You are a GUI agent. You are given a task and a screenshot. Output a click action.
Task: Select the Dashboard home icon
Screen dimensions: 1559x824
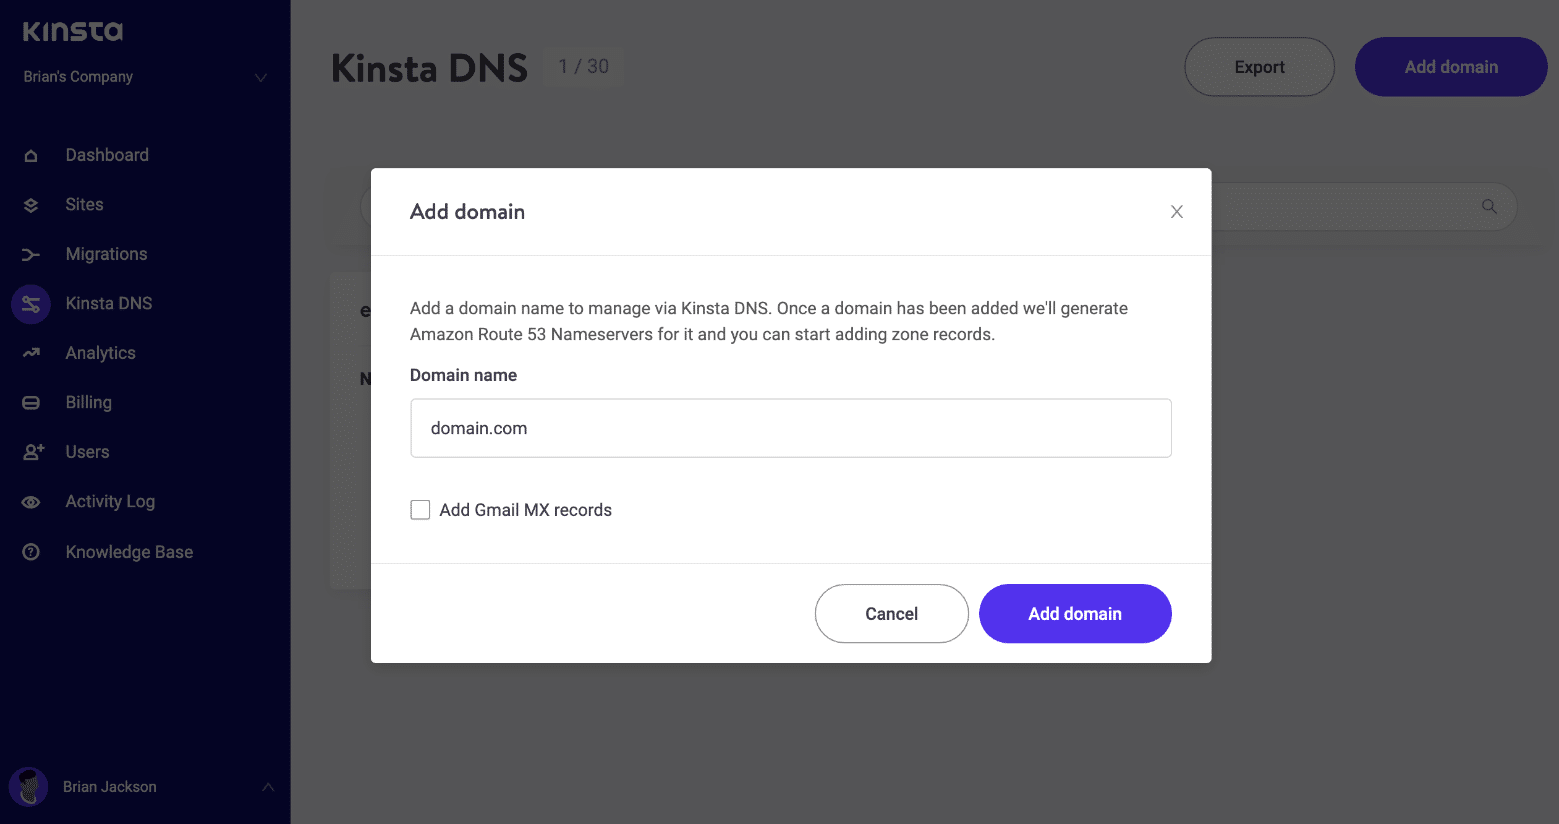point(31,154)
